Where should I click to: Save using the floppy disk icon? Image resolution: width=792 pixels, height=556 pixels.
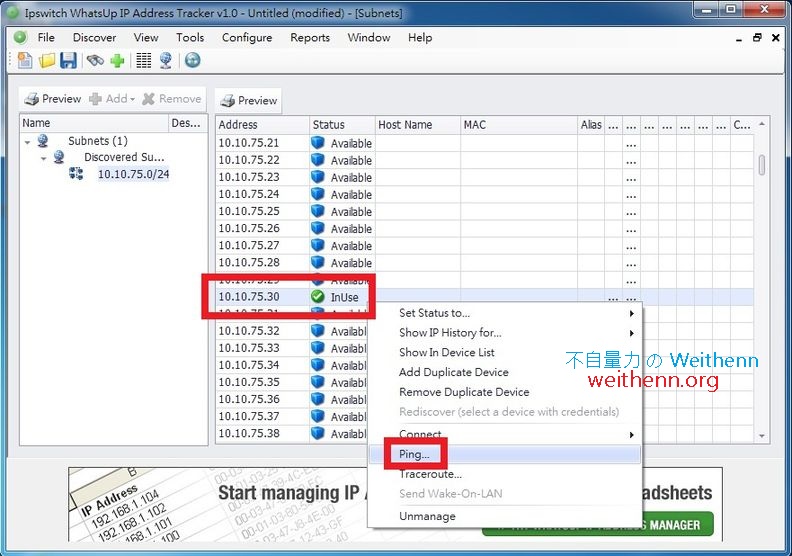pyautogui.click(x=68, y=60)
